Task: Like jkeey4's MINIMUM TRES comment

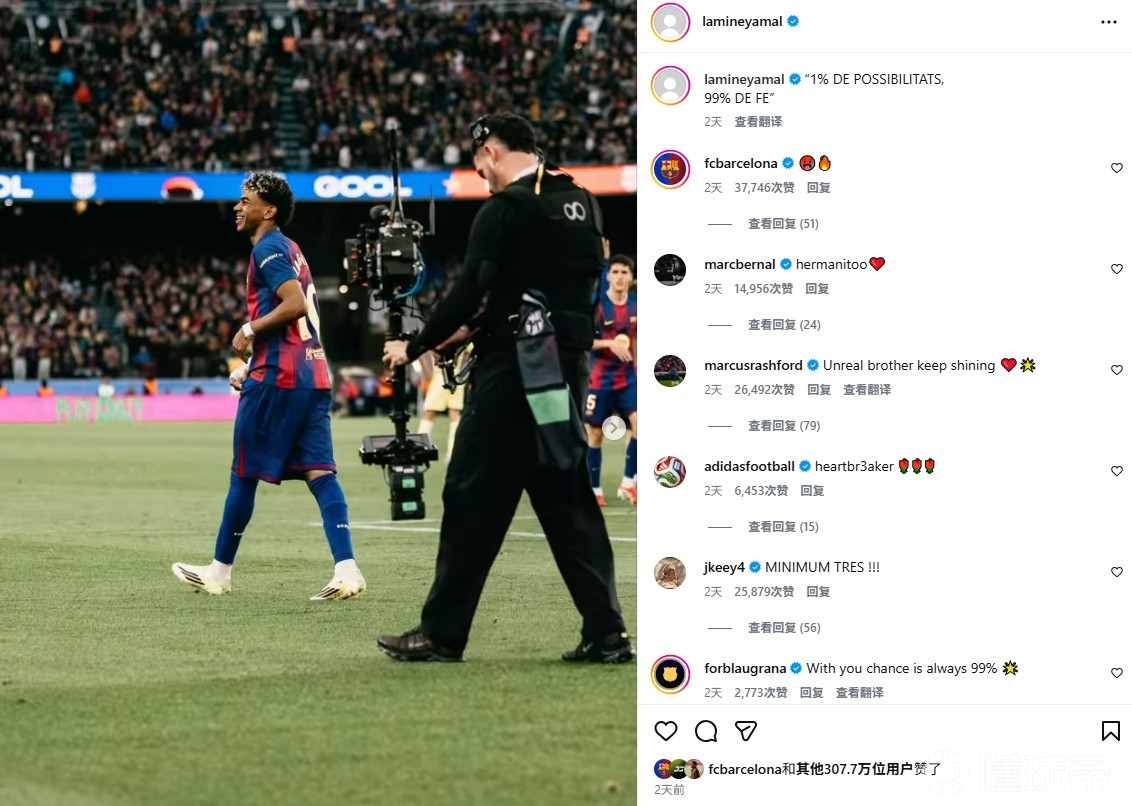Action: tap(1117, 572)
